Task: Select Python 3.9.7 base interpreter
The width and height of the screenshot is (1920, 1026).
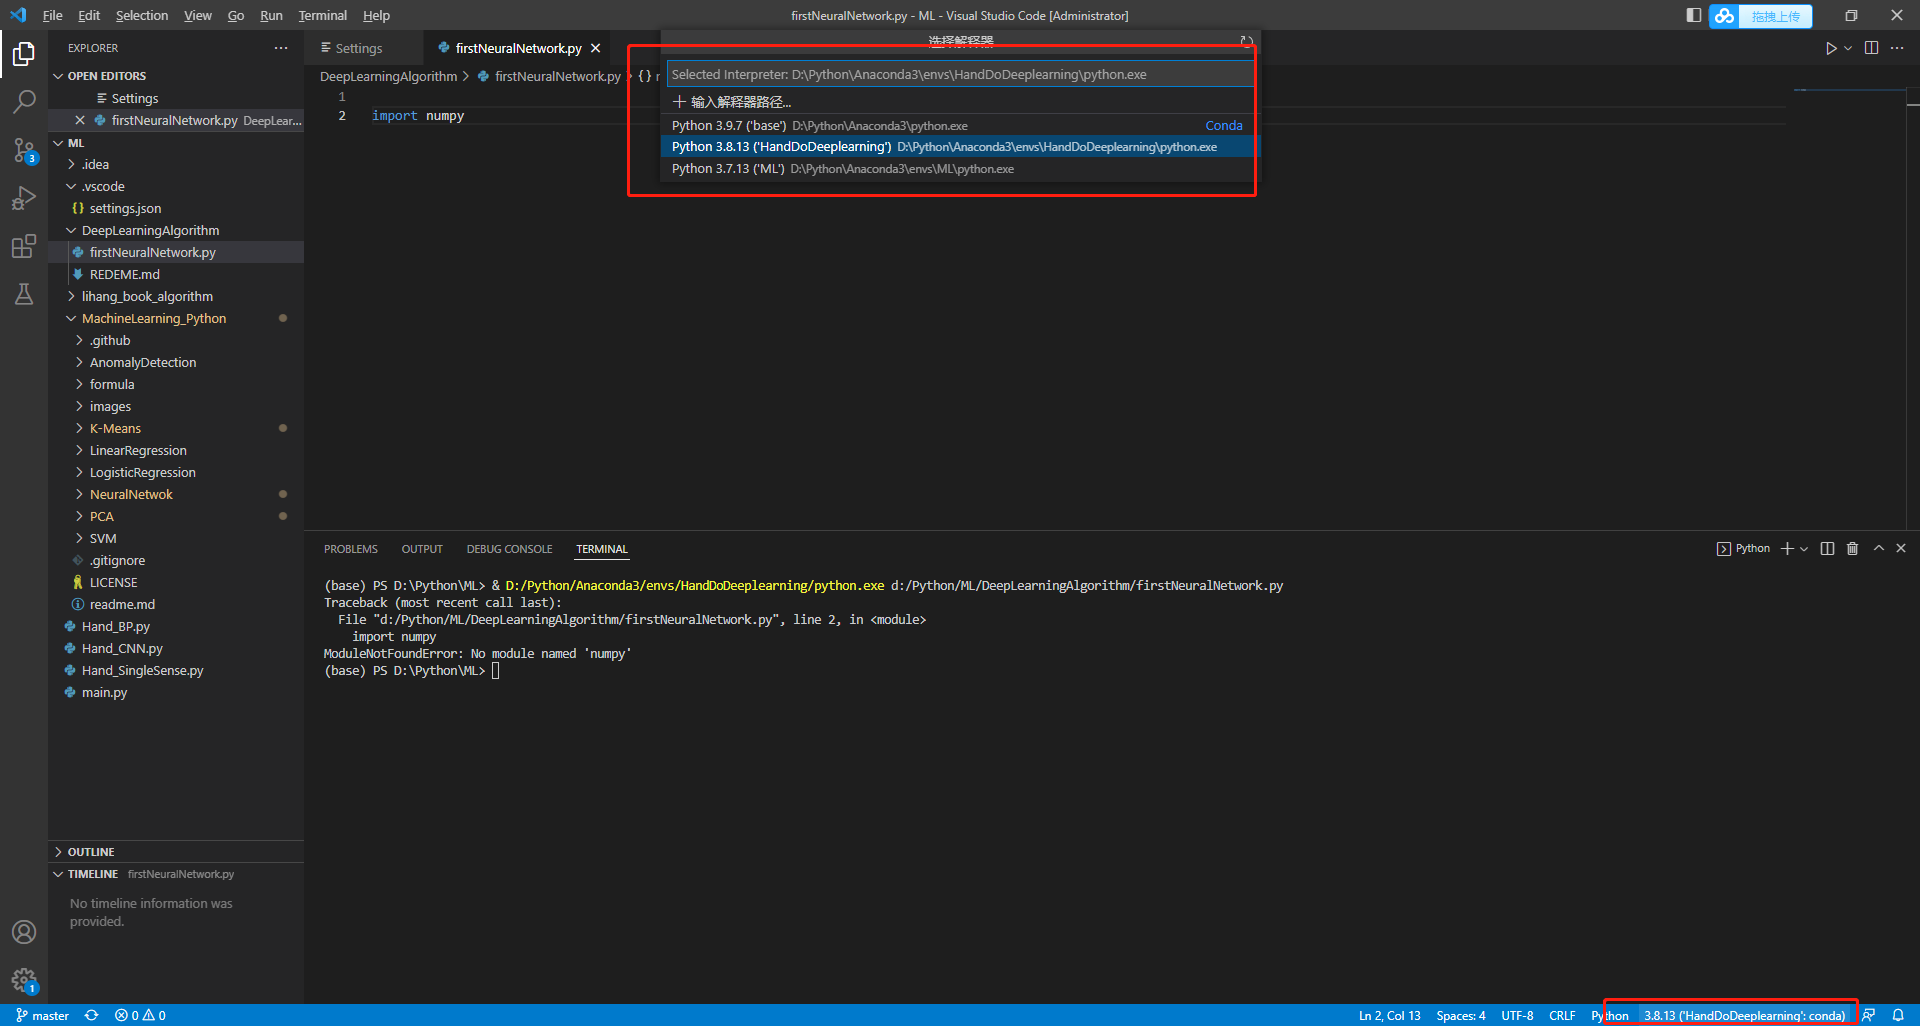Action: click(960, 125)
